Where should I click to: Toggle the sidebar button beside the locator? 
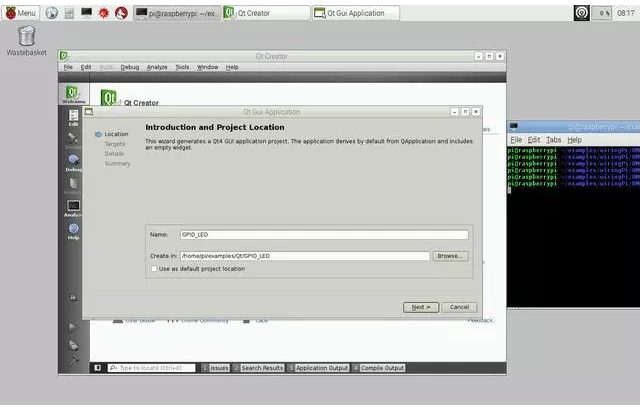click(97, 368)
